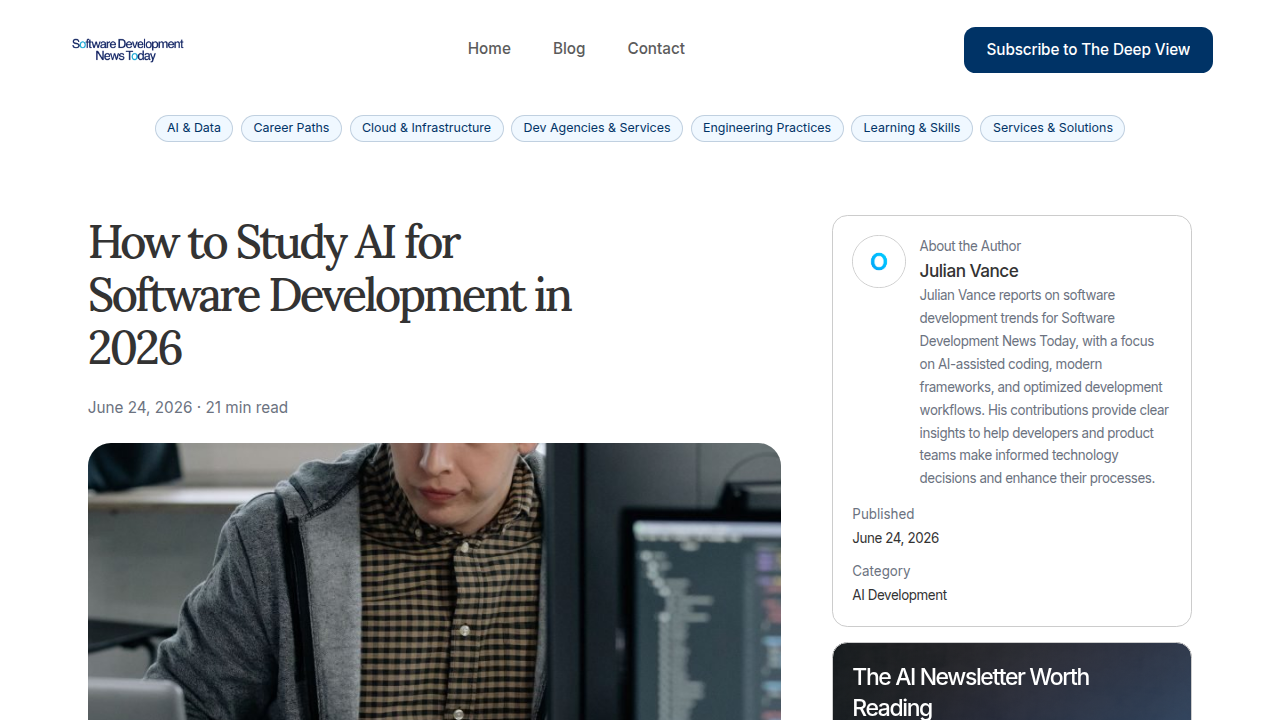Choose the Dev Agencies & Services tag
The height and width of the screenshot is (720, 1280).
pyautogui.click(x=597, y=128)
